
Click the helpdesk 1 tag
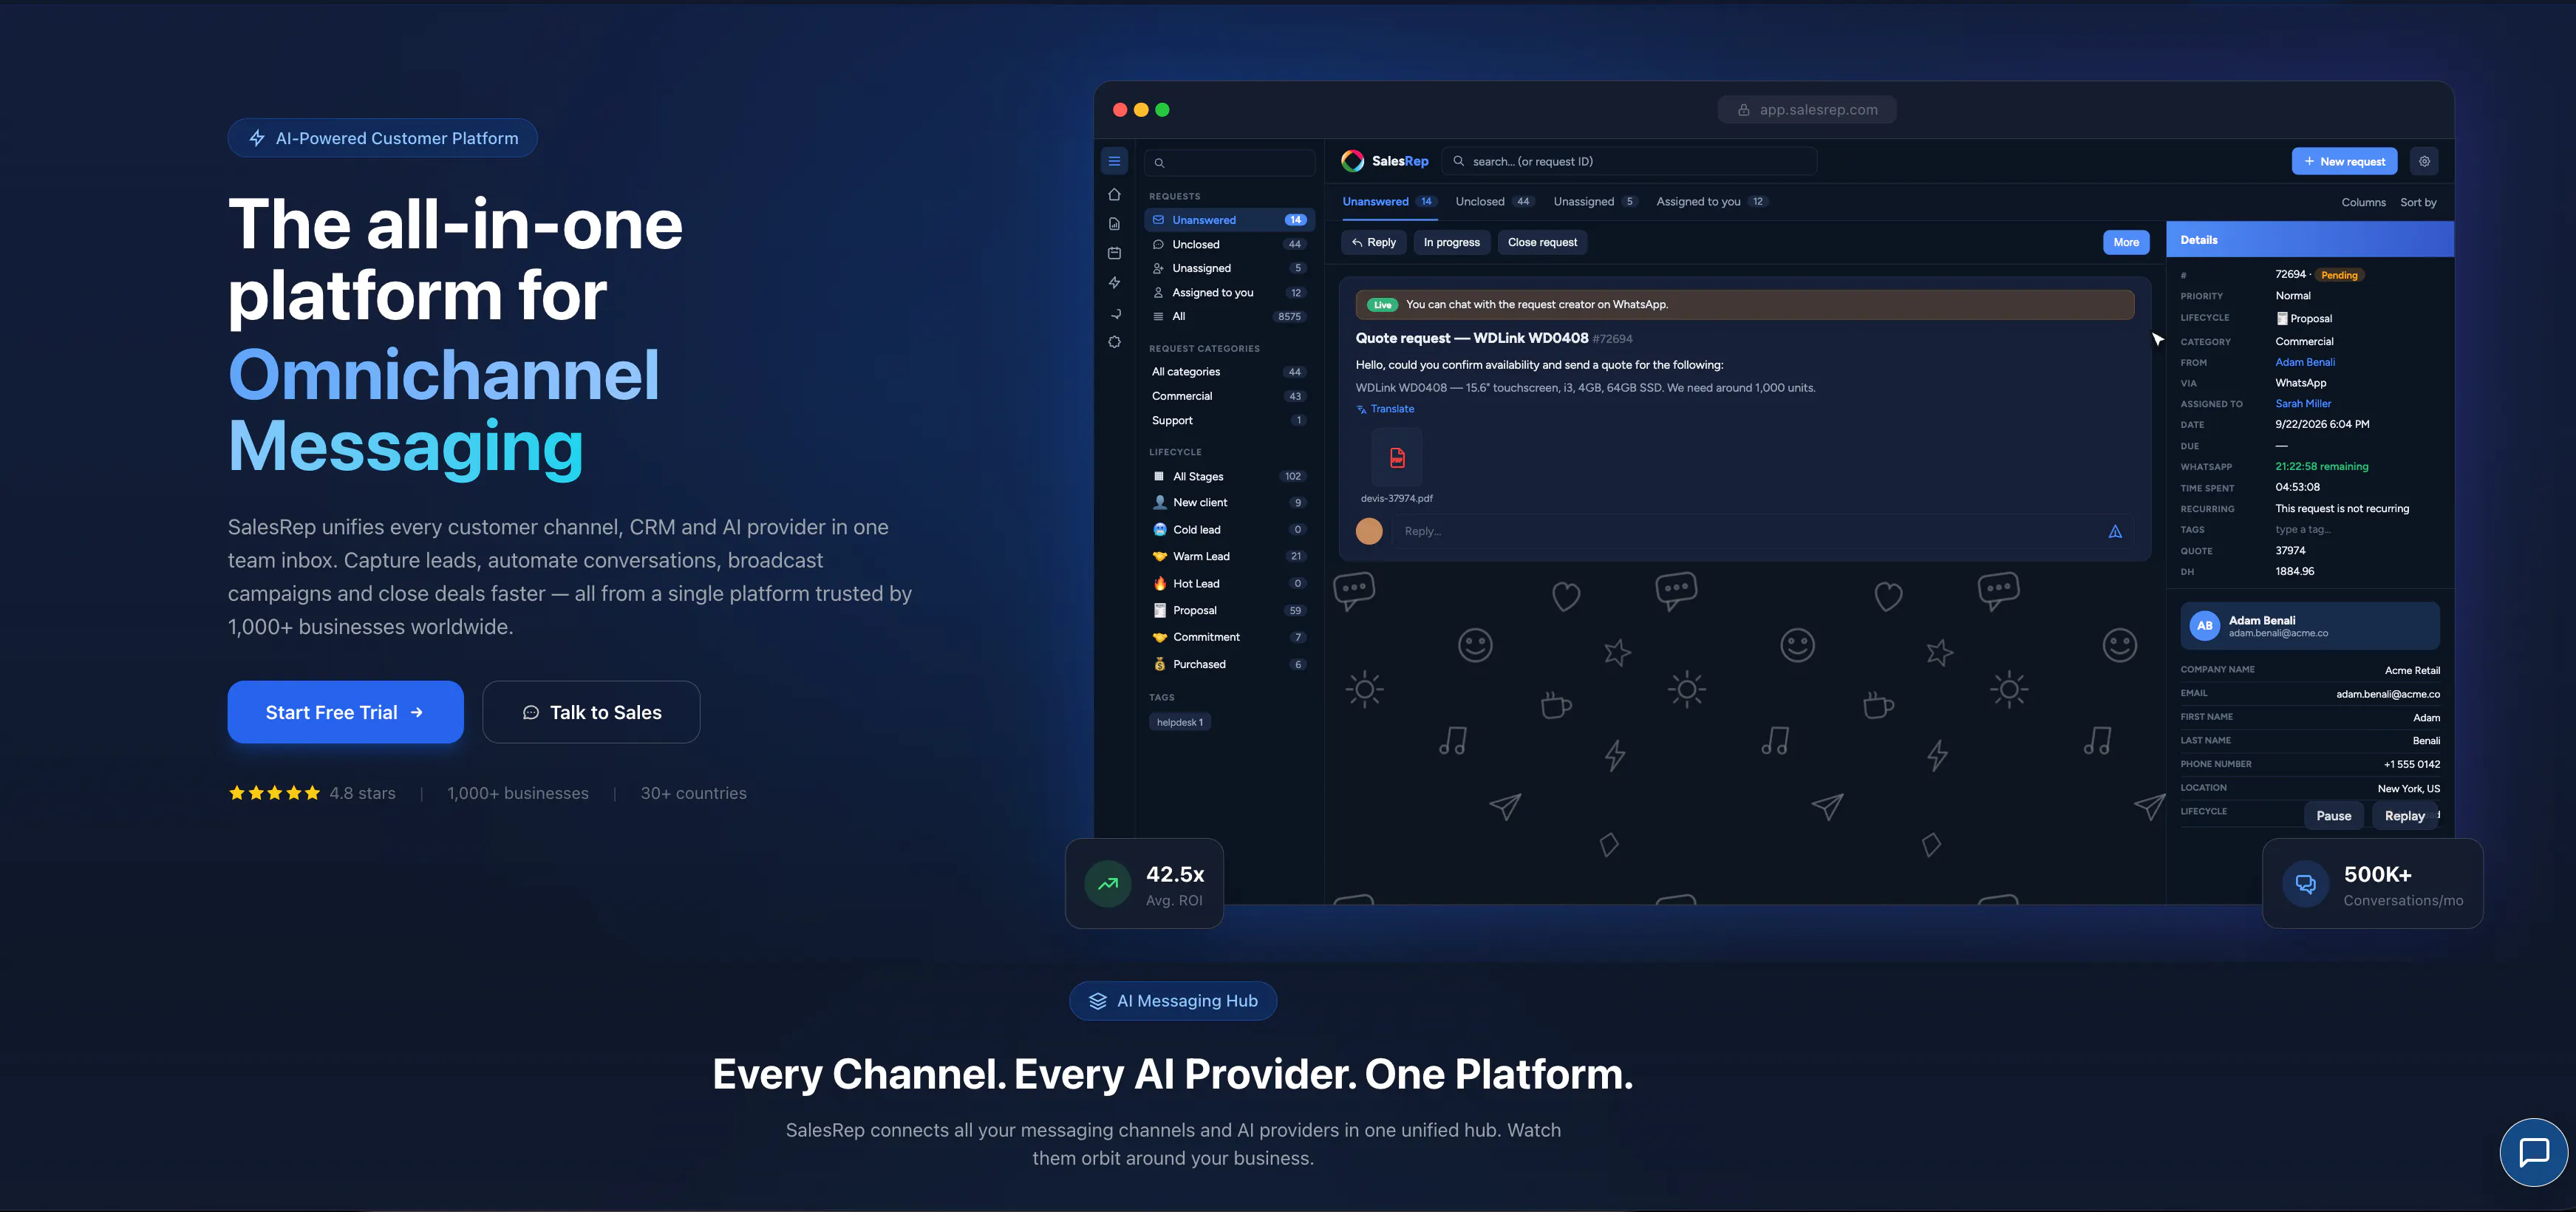click(x=1180, y=722)
